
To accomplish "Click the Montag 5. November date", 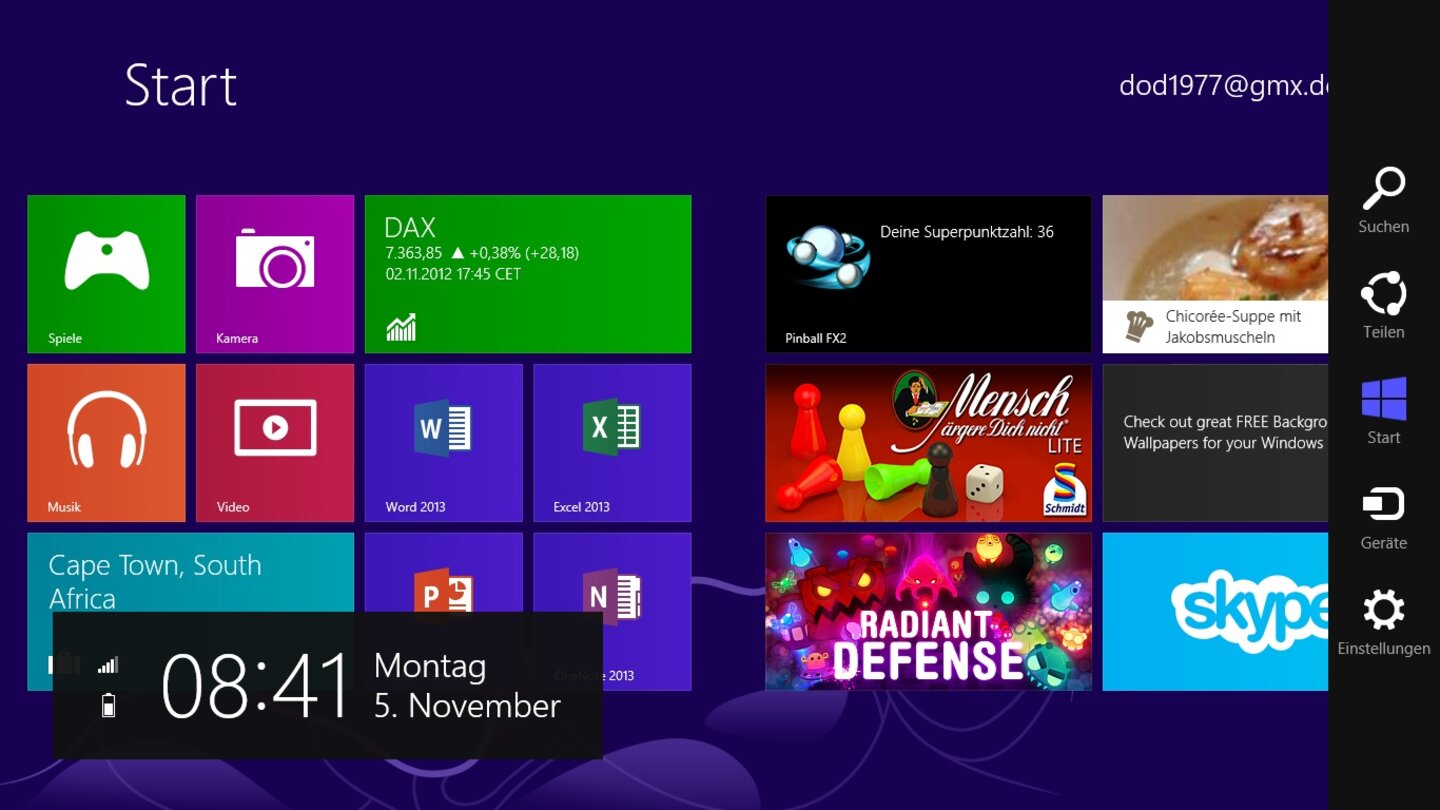I will (x=467, y=686).
